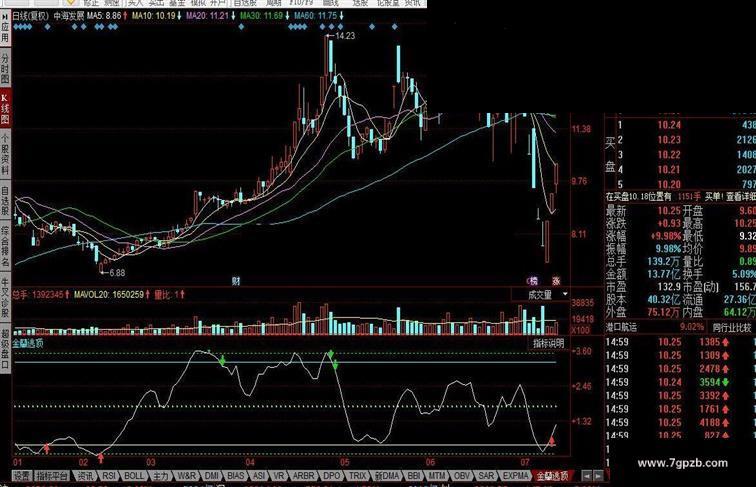Click the trade row with green 3594
Image resolution: width=756 pixels, height=487 pixels.
pyautogui.click(x=680, y=382)
